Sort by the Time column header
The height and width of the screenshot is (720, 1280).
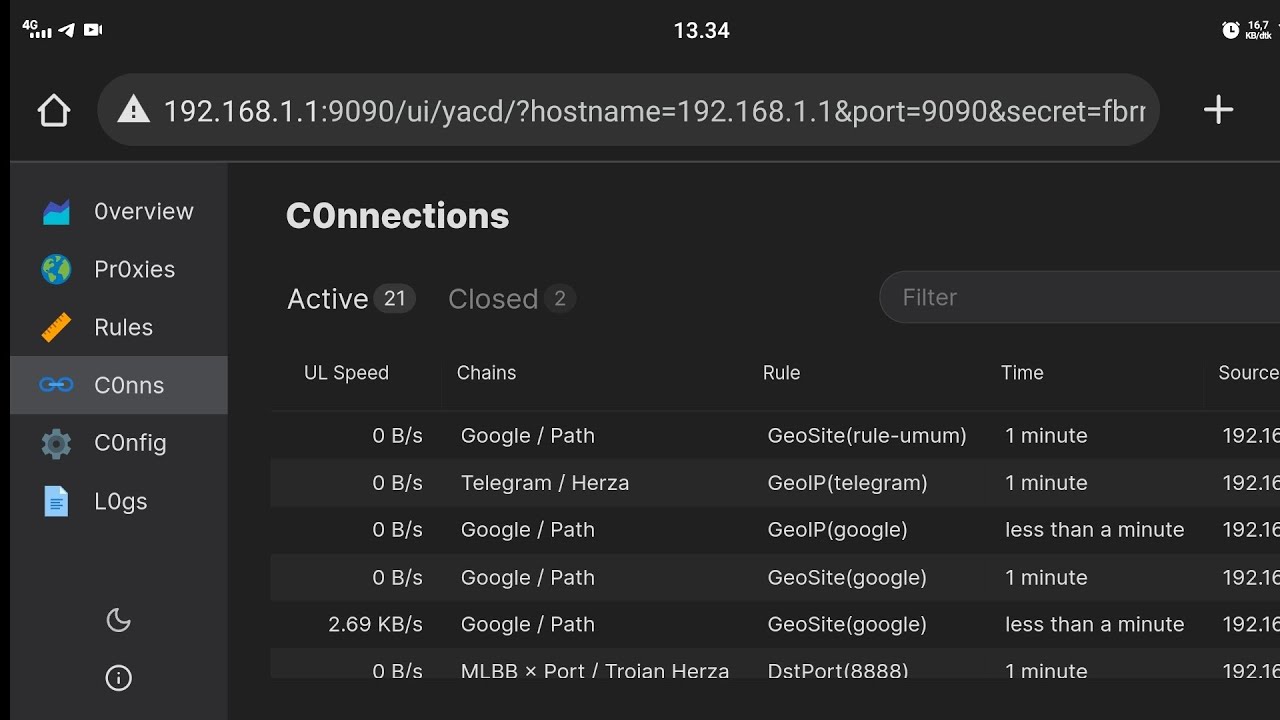[1022, 373]
